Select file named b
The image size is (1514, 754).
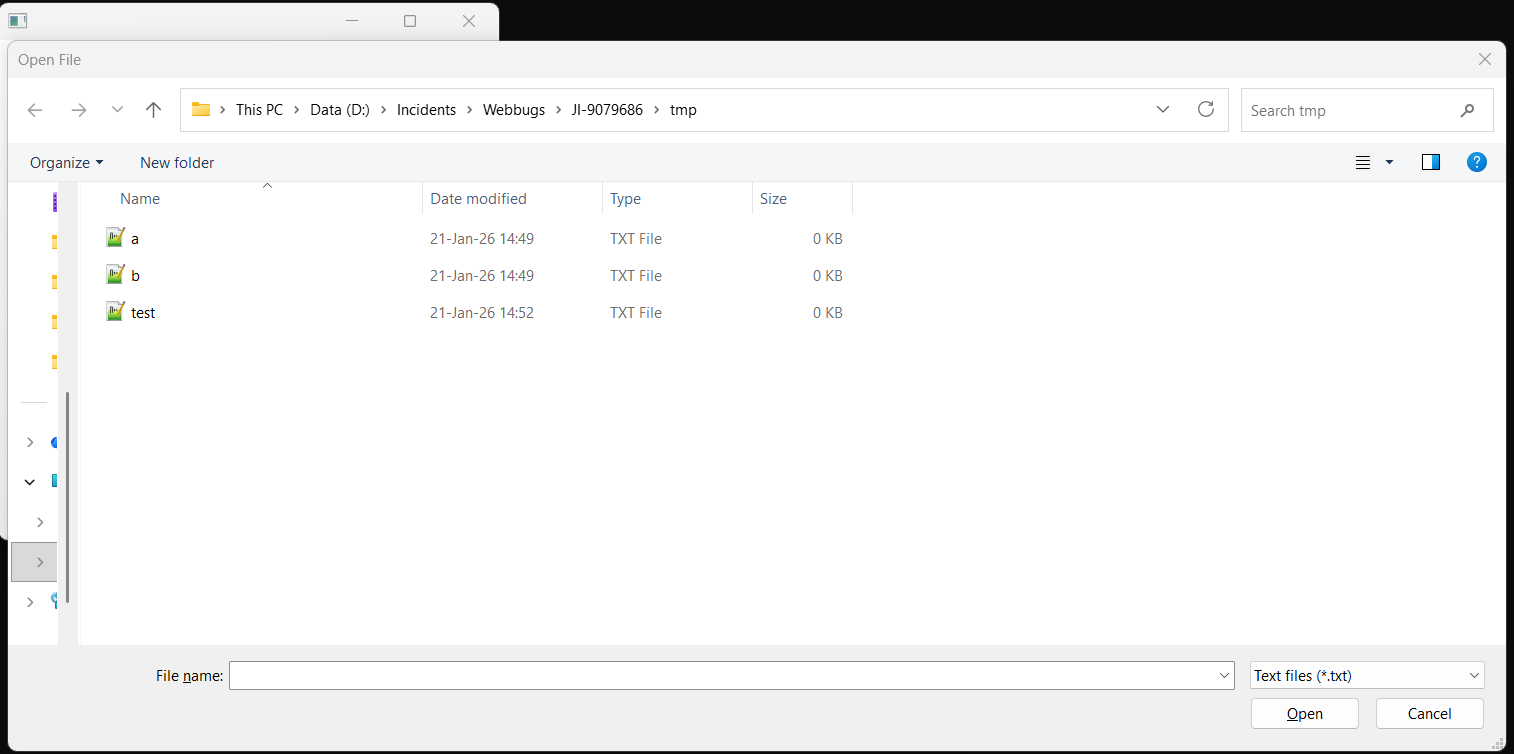click(x=135, y=276)
